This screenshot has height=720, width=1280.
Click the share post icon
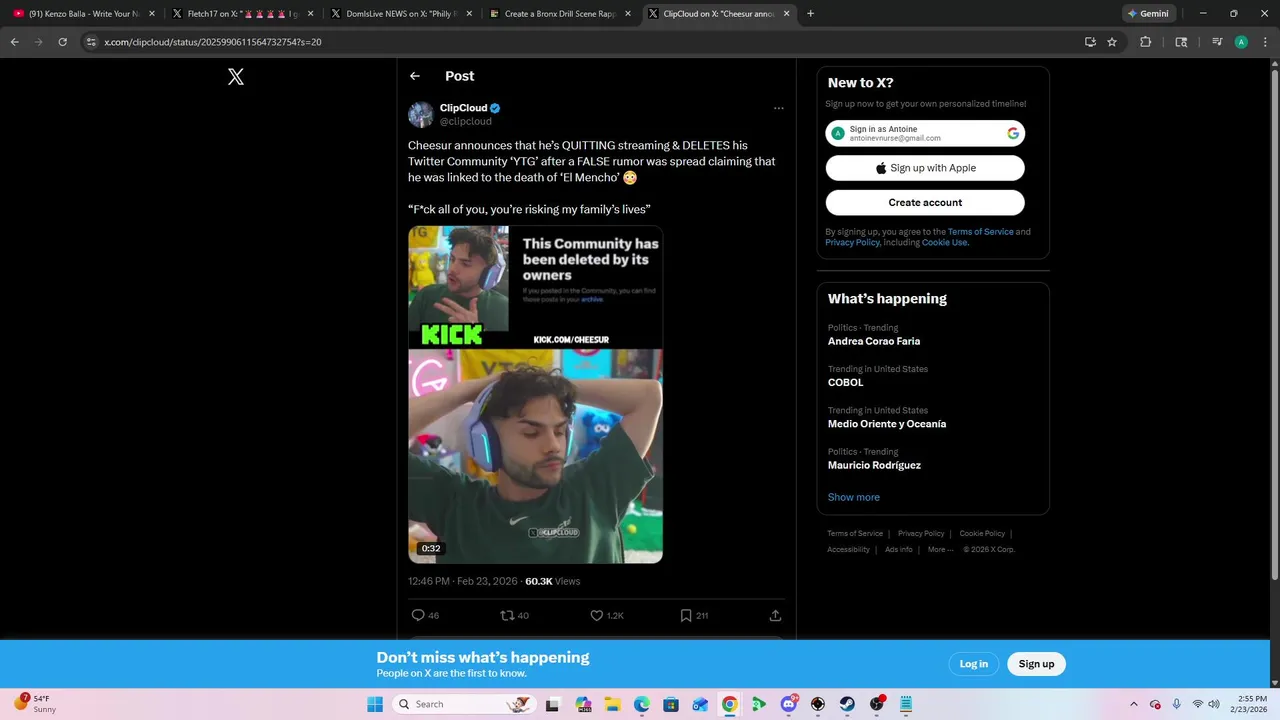[x=775, y=615]
